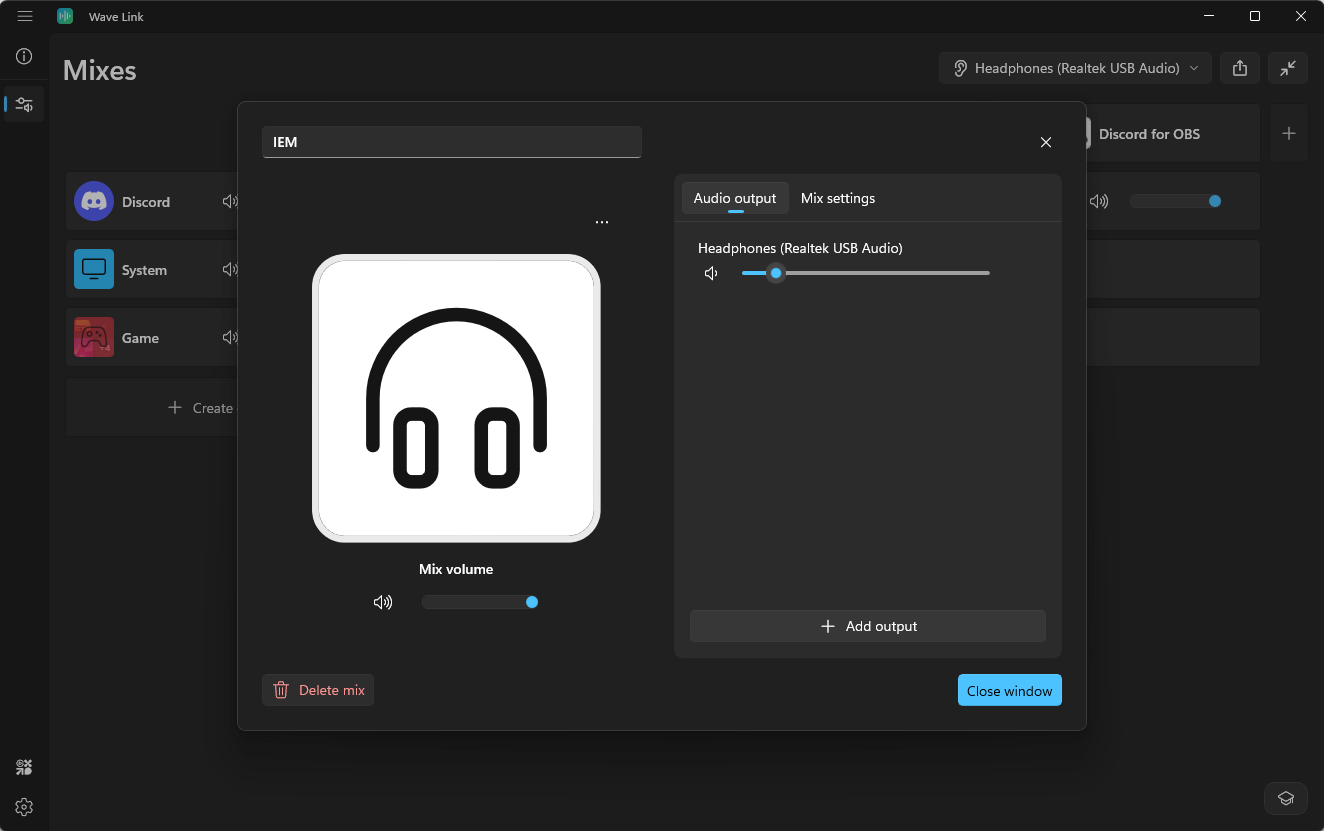The image size is (1324, 831).
Task: Open the info page in sidebar
Action: click(25, 57)
